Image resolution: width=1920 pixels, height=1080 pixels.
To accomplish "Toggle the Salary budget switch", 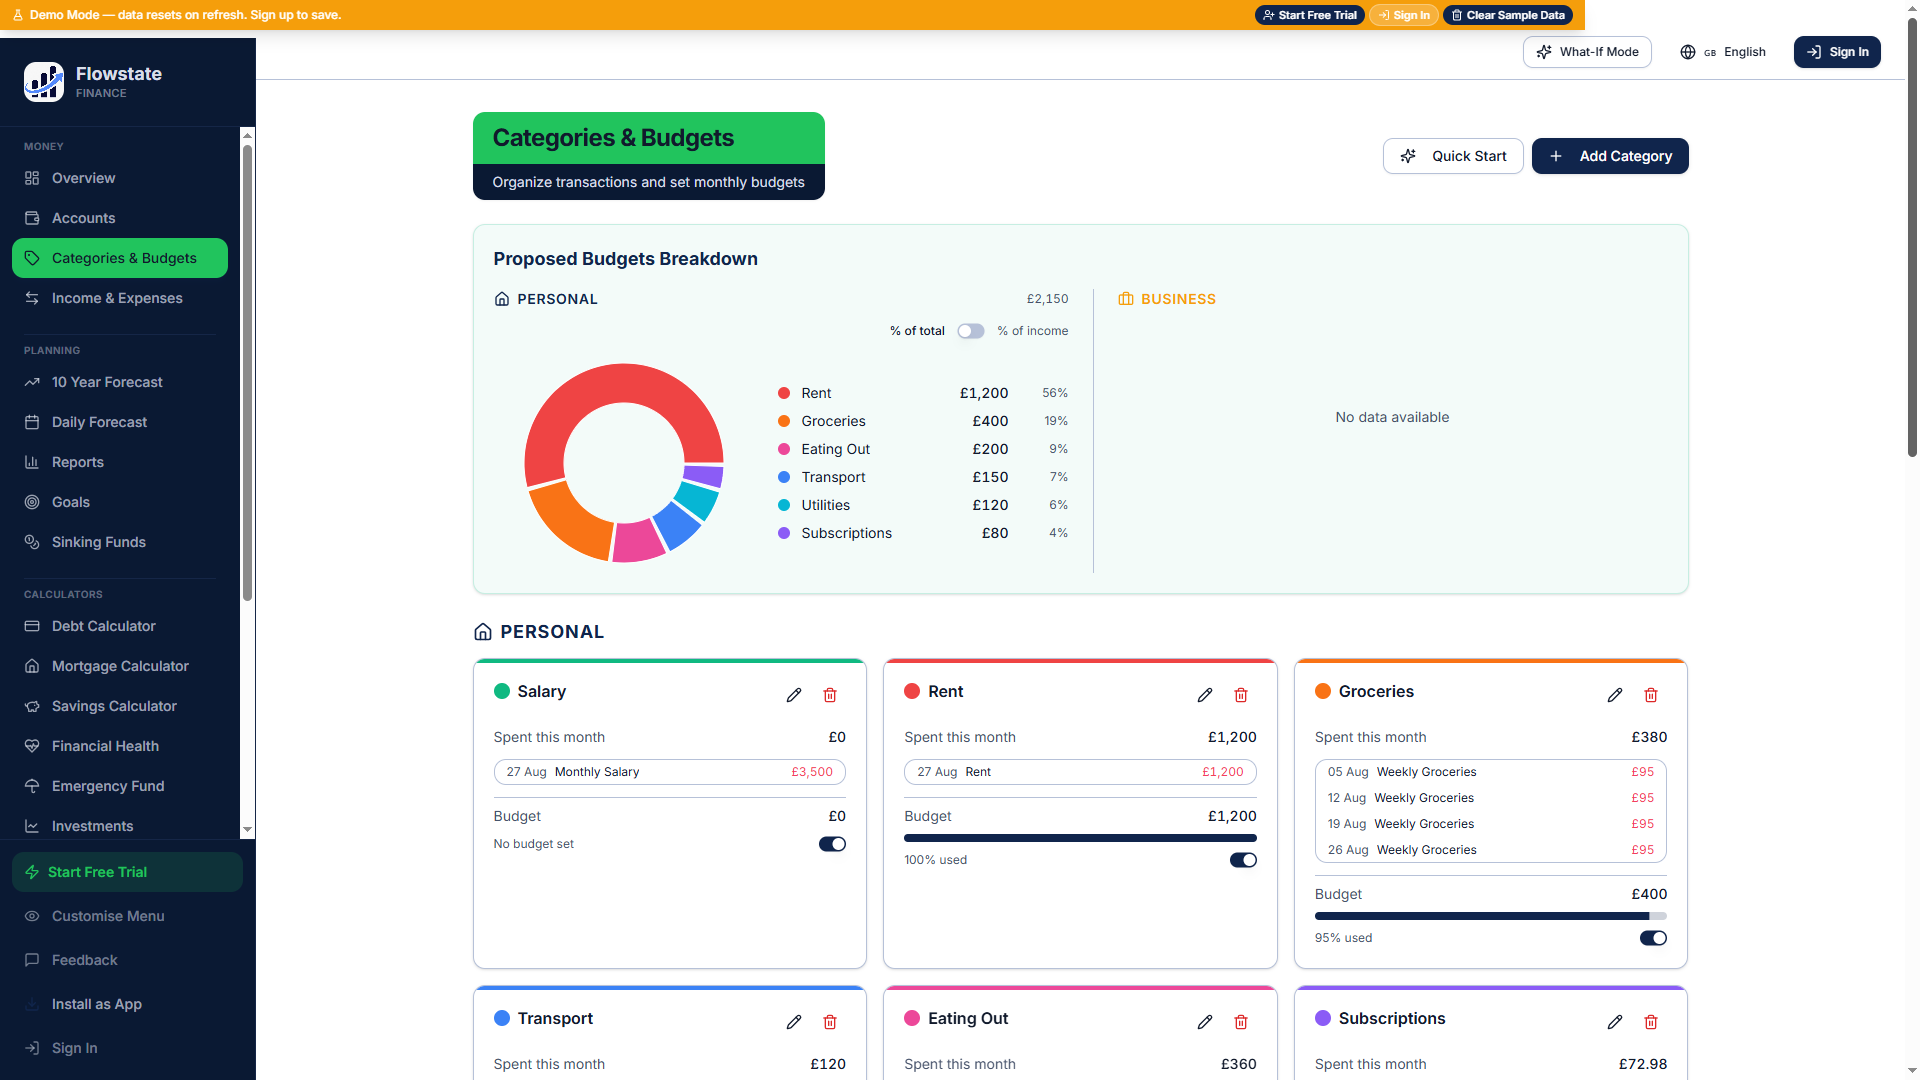I will point(832,844).
